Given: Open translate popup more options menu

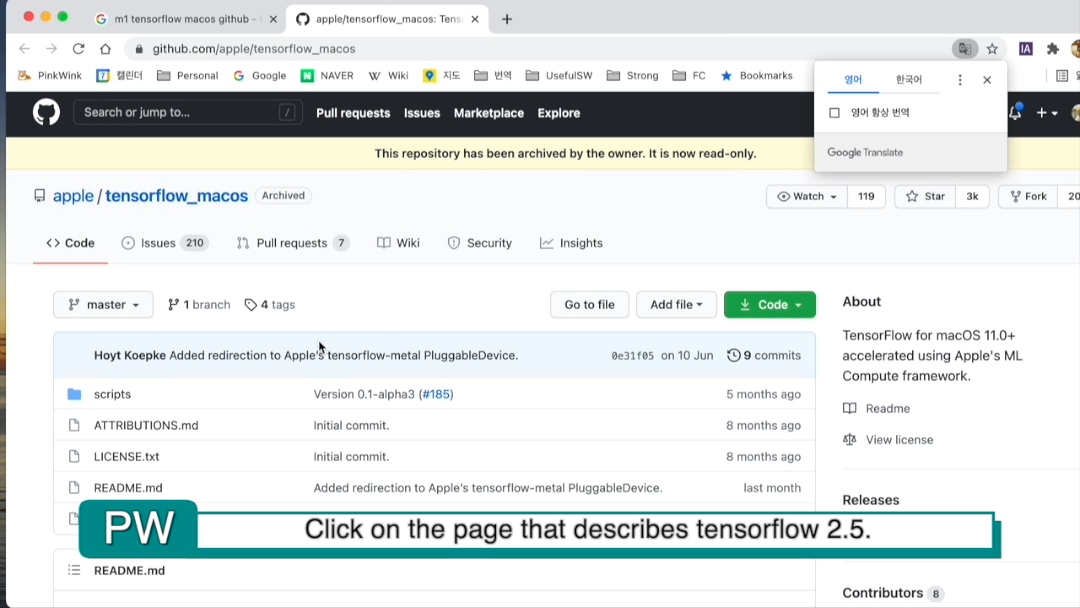Looking at the screenshot, I should pos(959,80).
